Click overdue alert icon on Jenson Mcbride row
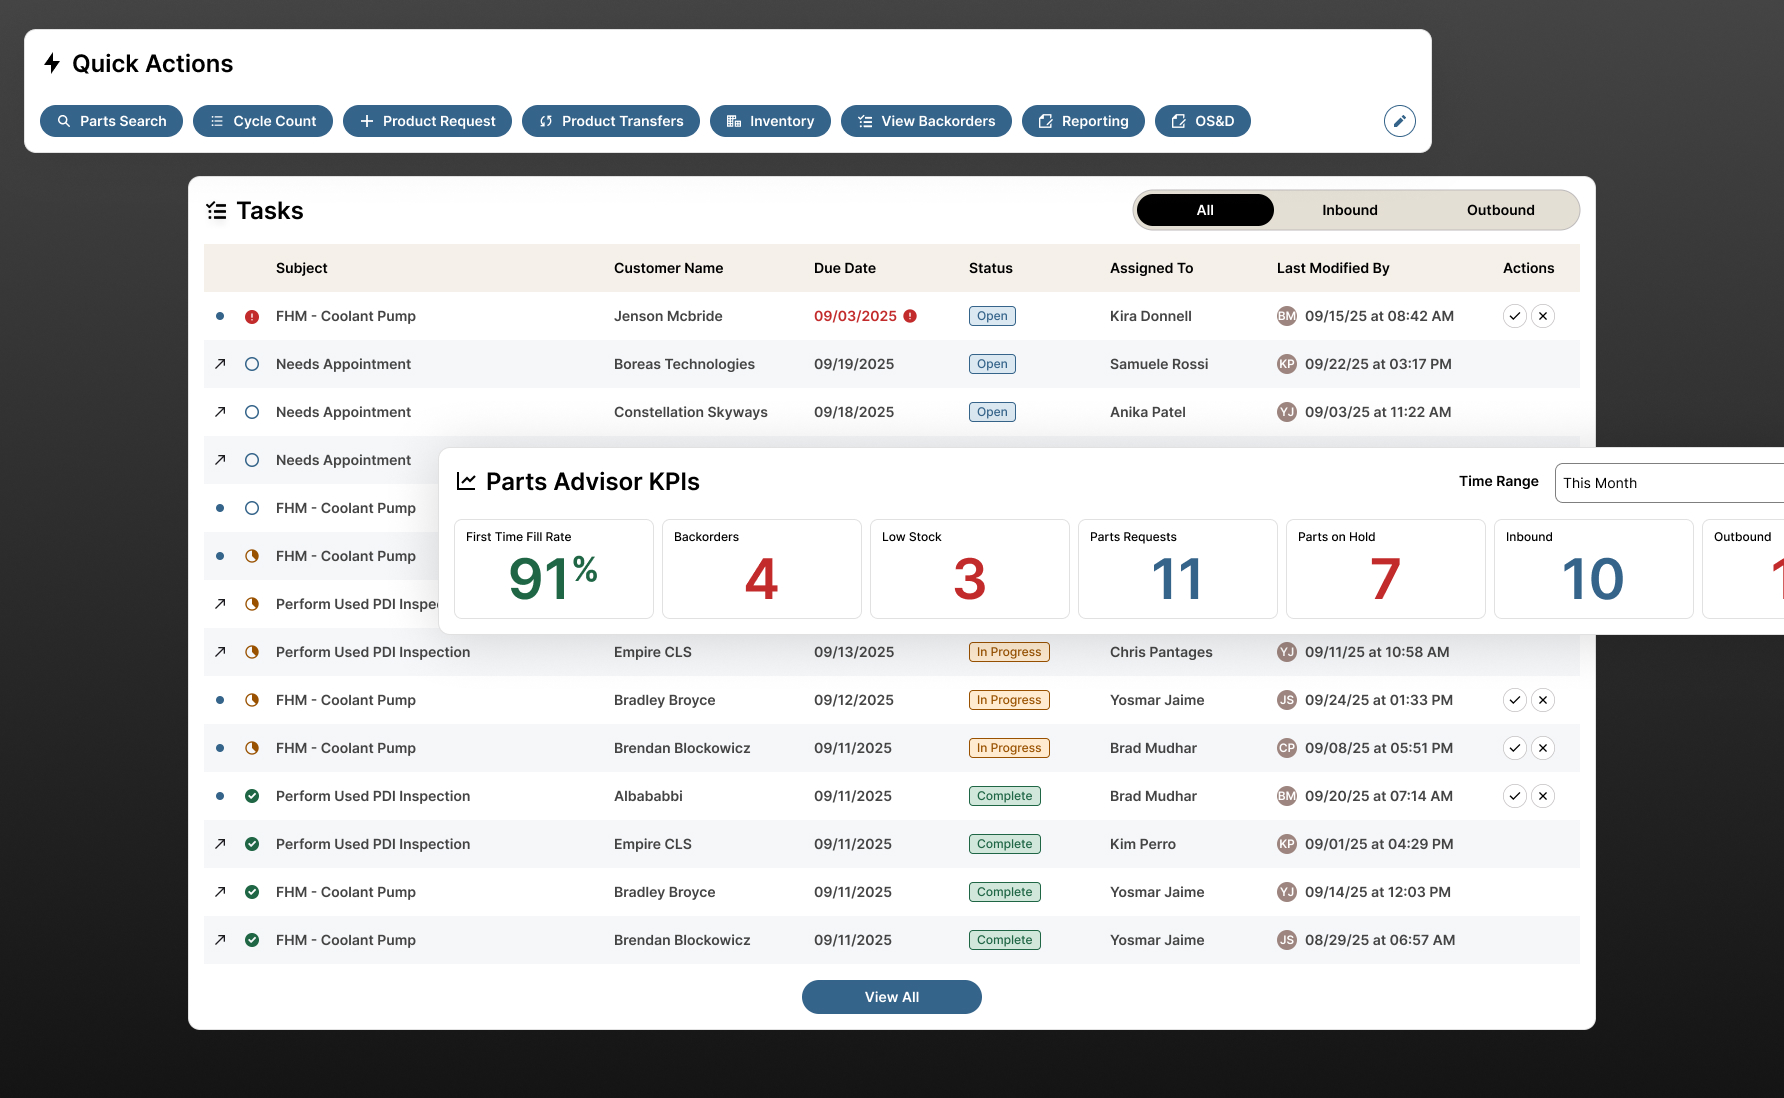 coord(252,316)
